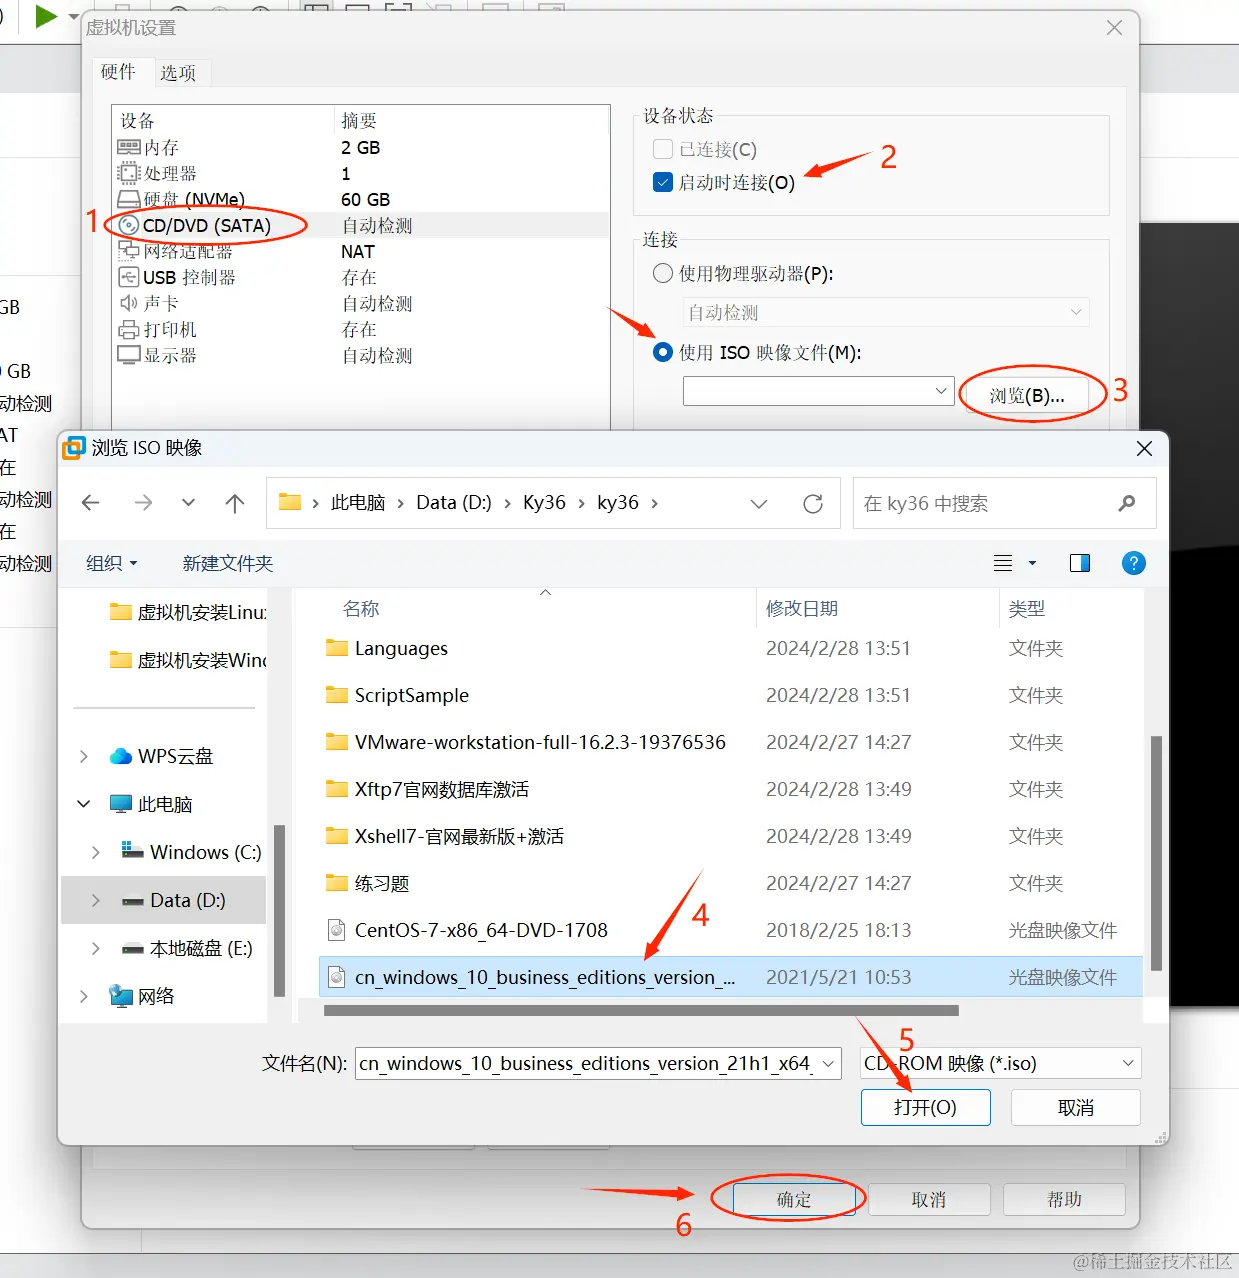This screenshot has width=1239, height=1278.
Task: Expand the Network tree node
Action: [x=84, y=996]
